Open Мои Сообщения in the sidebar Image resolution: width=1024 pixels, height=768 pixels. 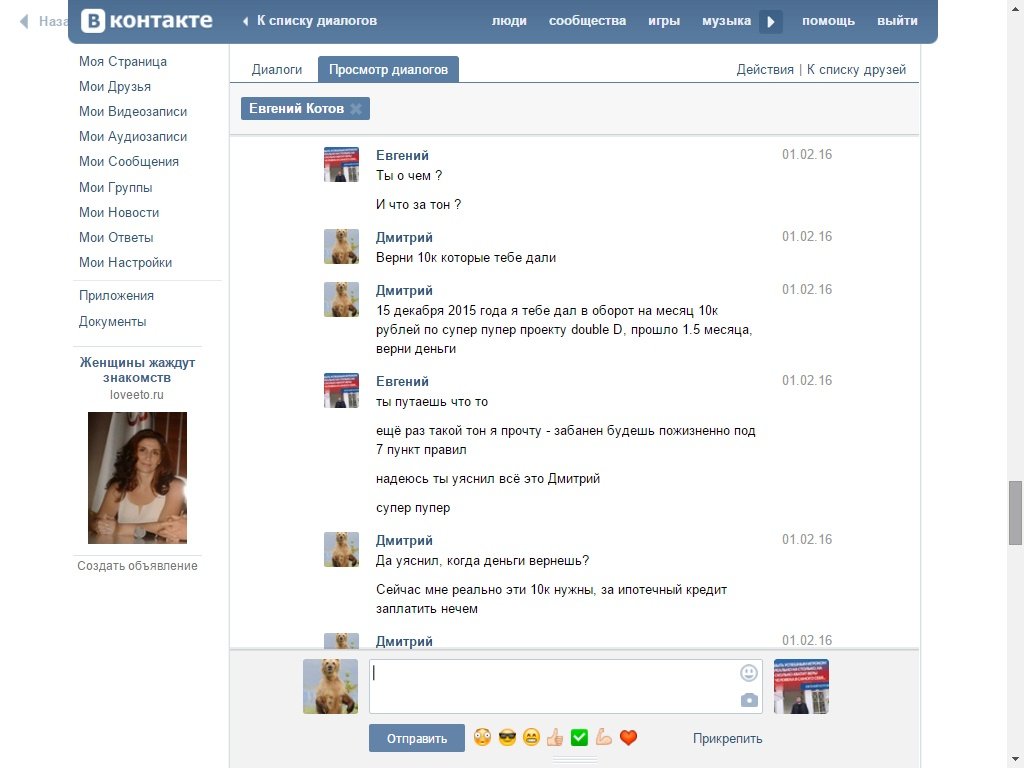(x=129, y=161)
